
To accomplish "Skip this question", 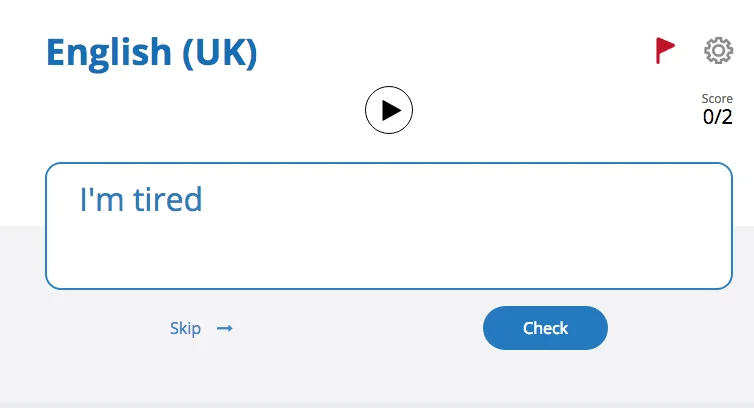I will [x=186, y=328].
